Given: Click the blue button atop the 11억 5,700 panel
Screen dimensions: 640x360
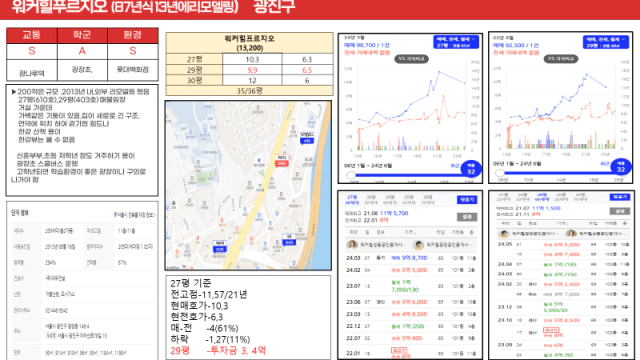Looking at the screenshot, I should pyautogui.click(x=467, y=200).
